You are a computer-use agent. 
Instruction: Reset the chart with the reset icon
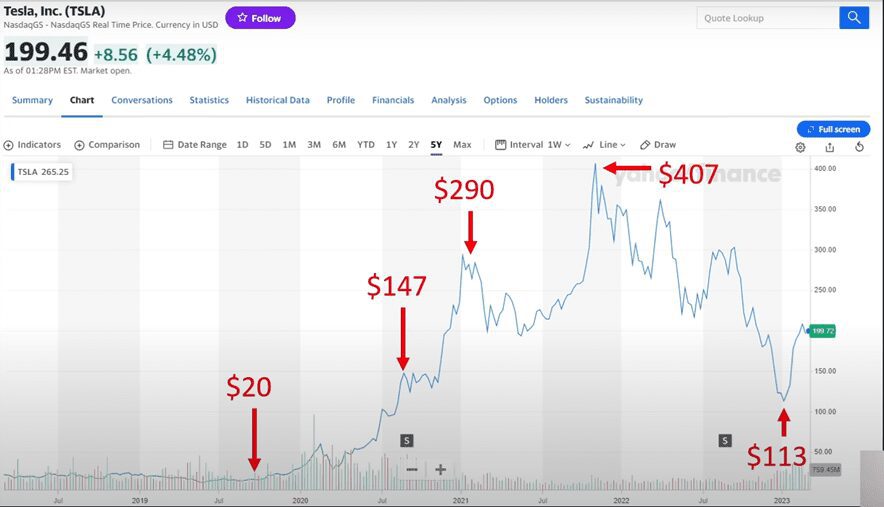click(860, 147)
